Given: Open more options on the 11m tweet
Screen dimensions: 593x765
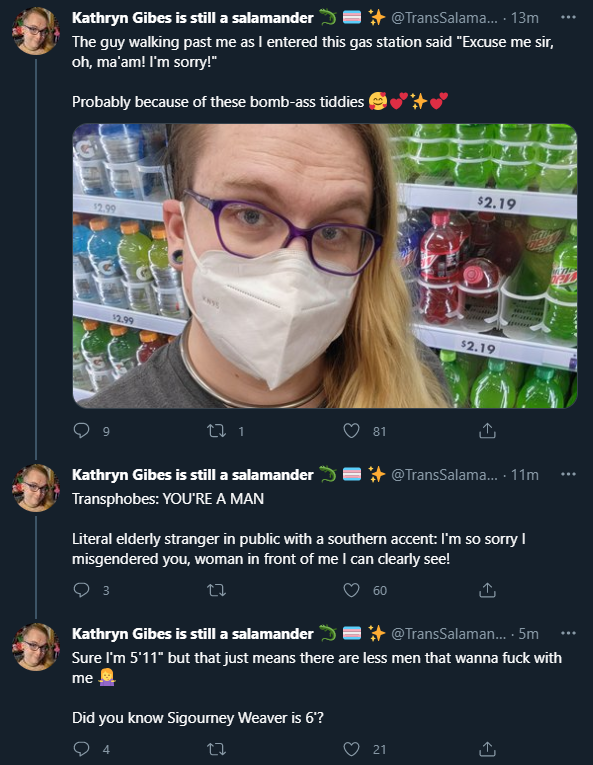Looking at the screenshot, I should (568, 474).
